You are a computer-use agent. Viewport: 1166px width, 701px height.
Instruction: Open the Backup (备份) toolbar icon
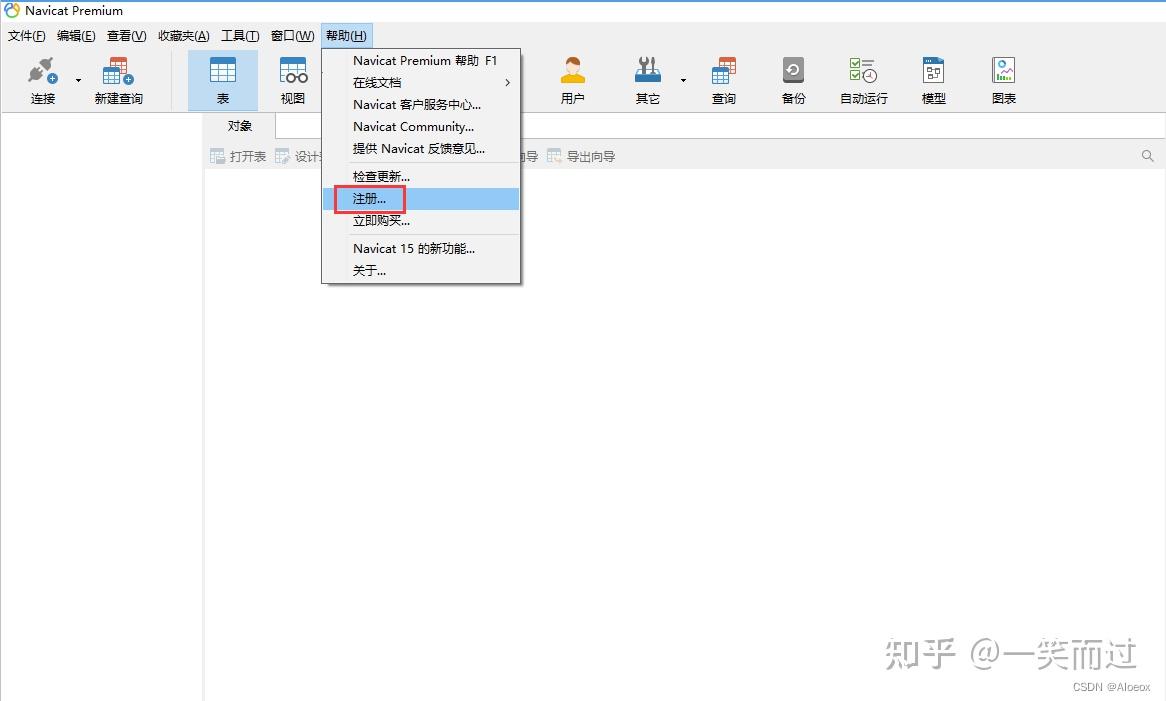tap(793, 71)
